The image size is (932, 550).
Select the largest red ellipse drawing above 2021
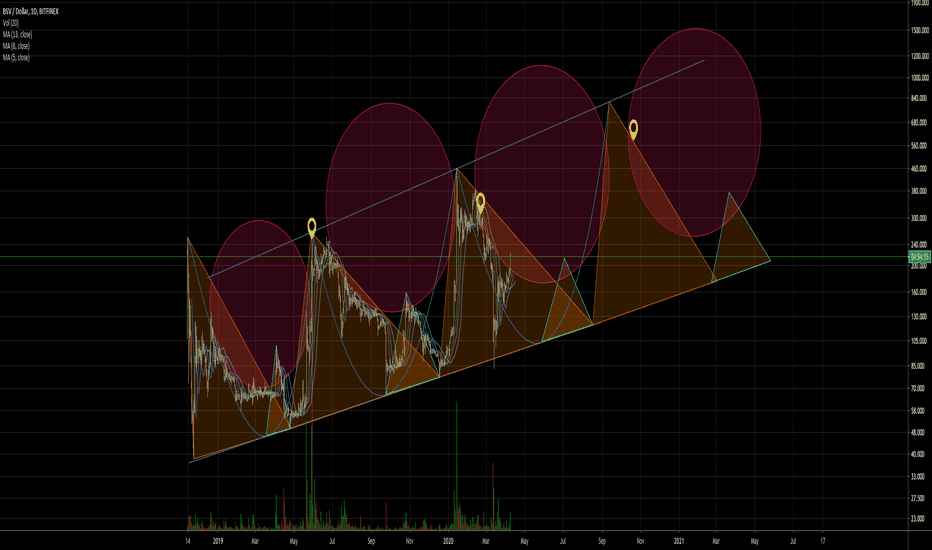tap(695, 133)
